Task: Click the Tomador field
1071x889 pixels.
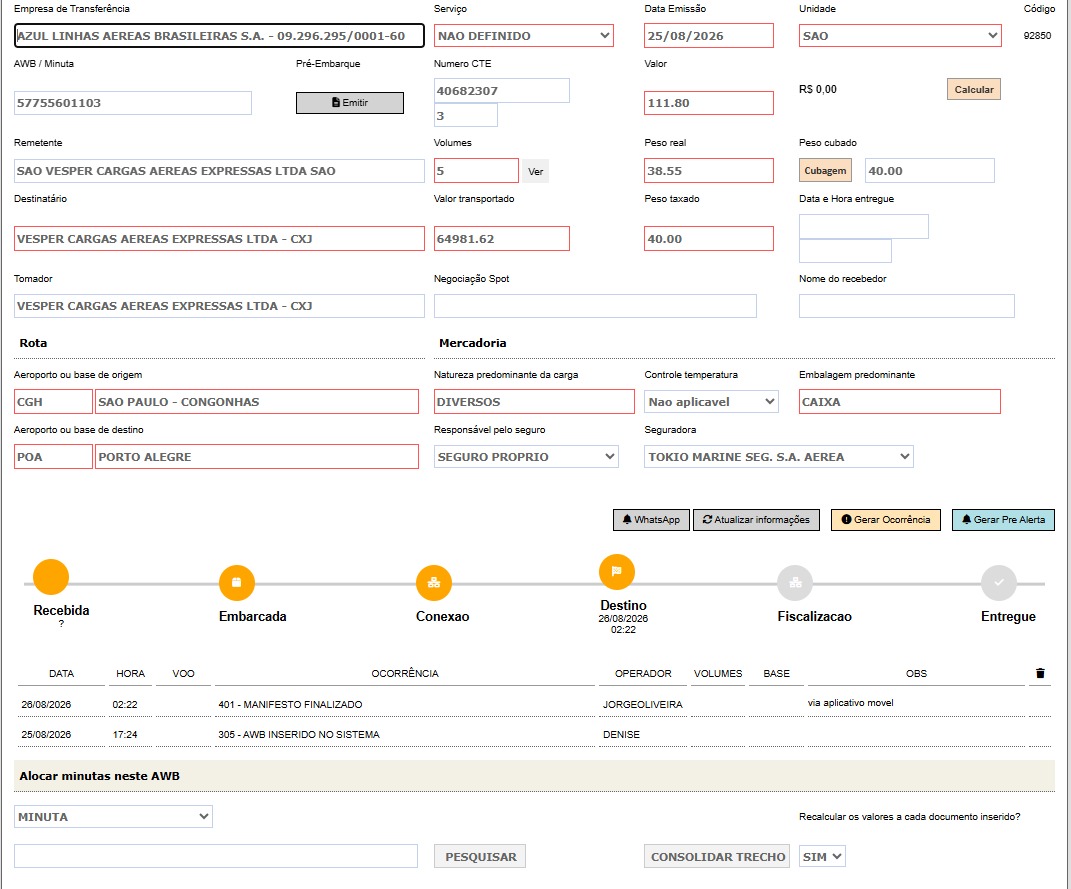Action: coord(219,306)
